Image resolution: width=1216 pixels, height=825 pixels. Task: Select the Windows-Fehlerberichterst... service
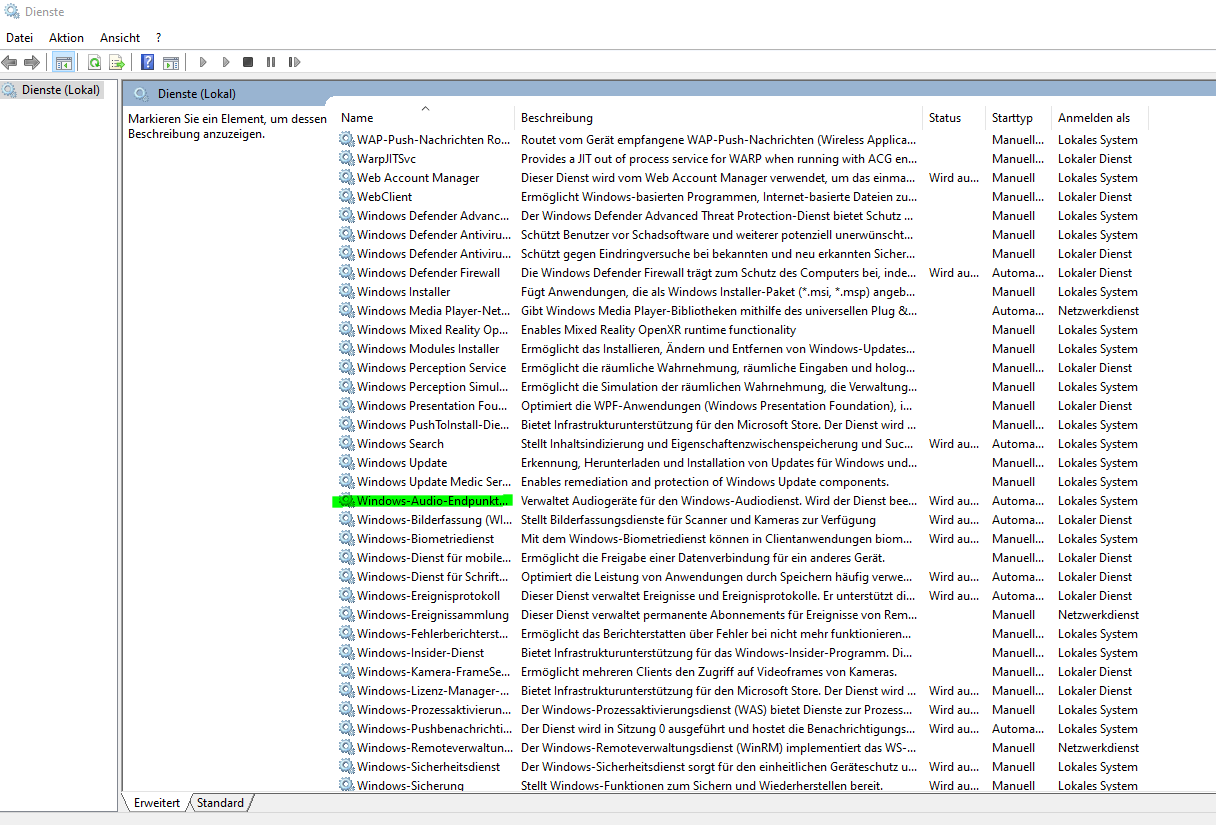[433, 634]
